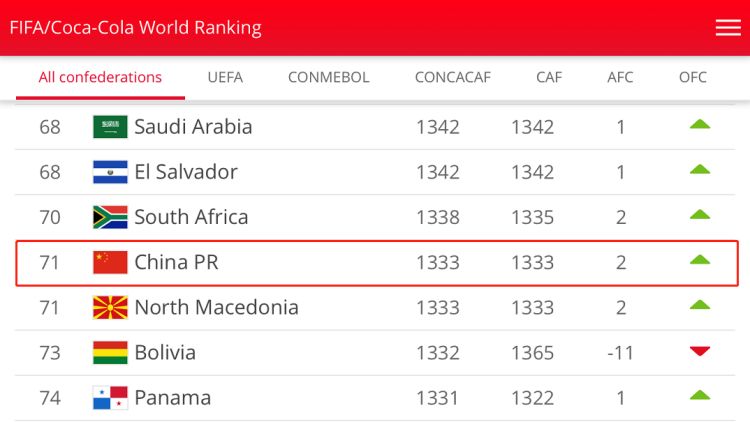Select the All confederations tab
This screenshot has width=750, height=422.
tap(100, 77)
